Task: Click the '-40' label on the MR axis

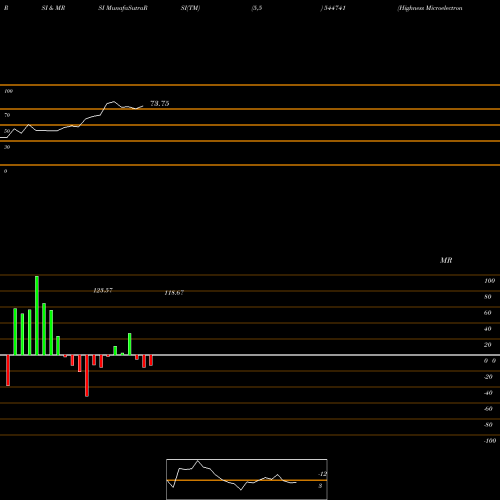Action: coord(488,393)
